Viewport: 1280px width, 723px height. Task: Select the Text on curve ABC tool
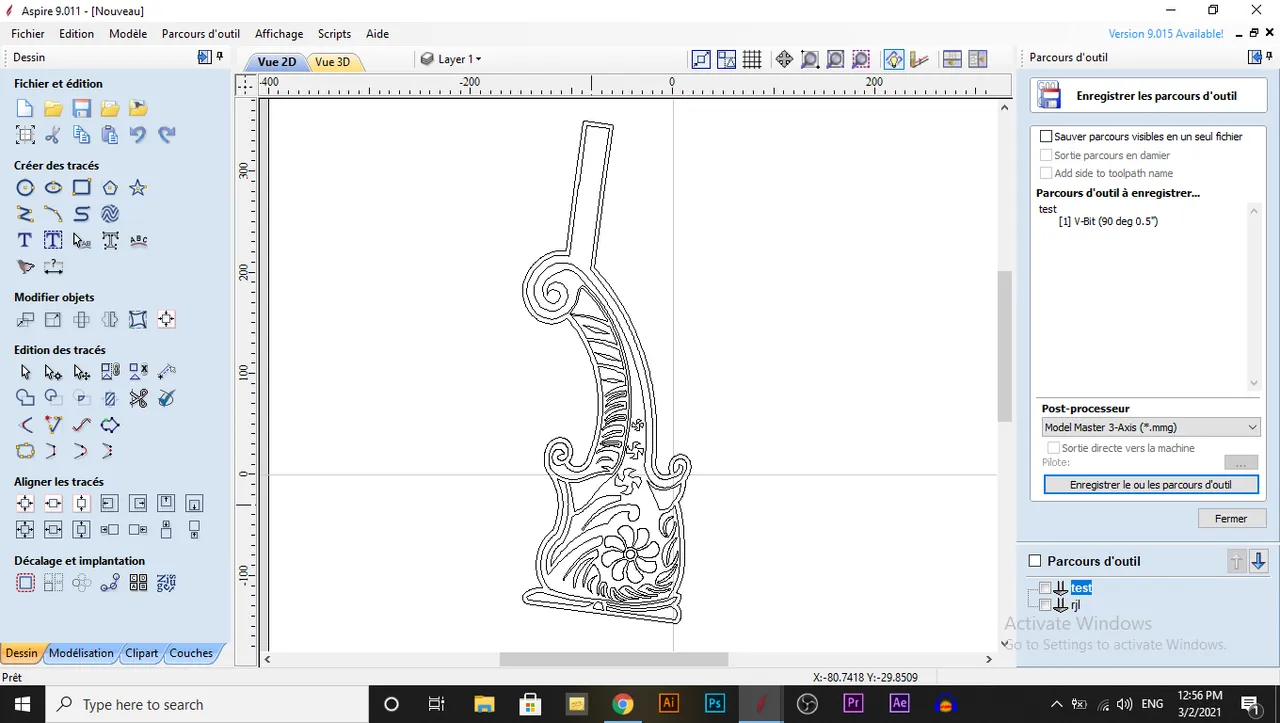point(138,240)
